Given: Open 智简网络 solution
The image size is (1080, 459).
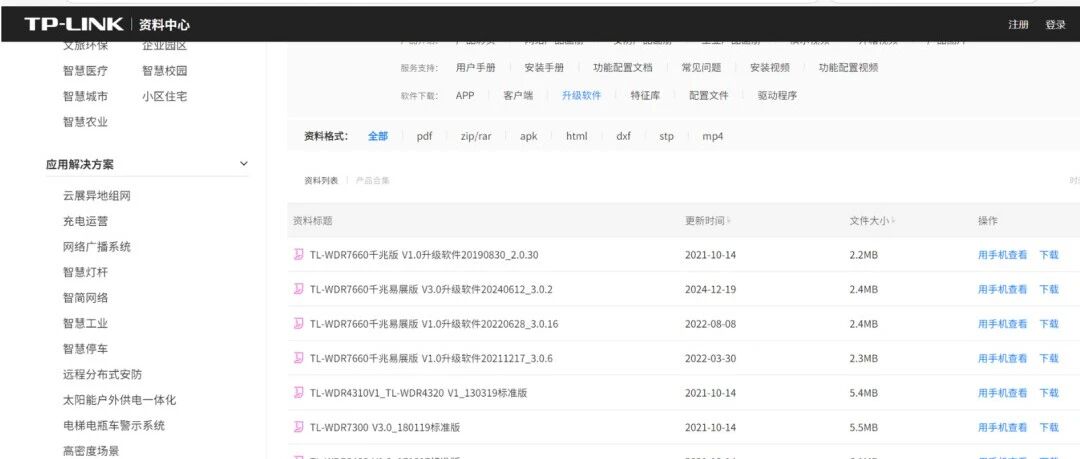Looking at the screenshot, I should (x=85, y=298).
